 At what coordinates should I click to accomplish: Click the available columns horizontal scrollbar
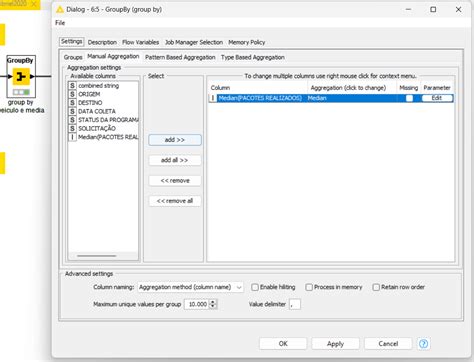(x=97, y=256)
